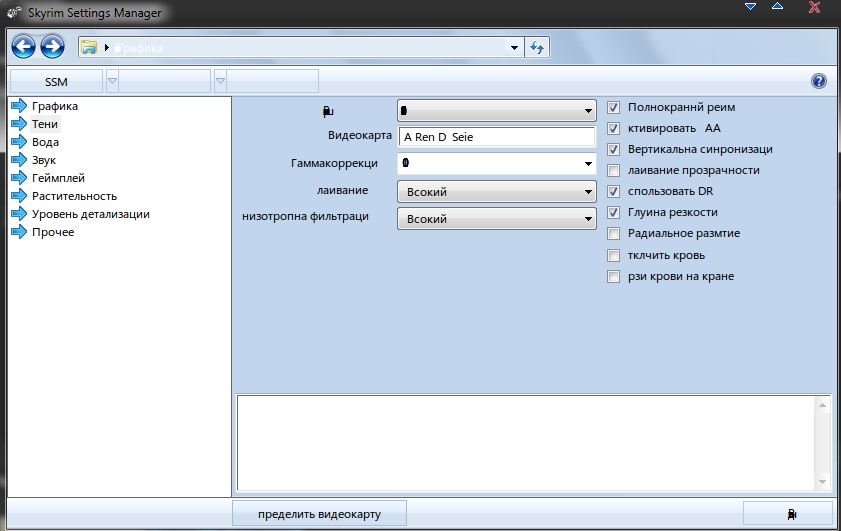Select Растительность in the left list
Image resolution: width=841 pixels, height=531 pixels.
[74, 196]
